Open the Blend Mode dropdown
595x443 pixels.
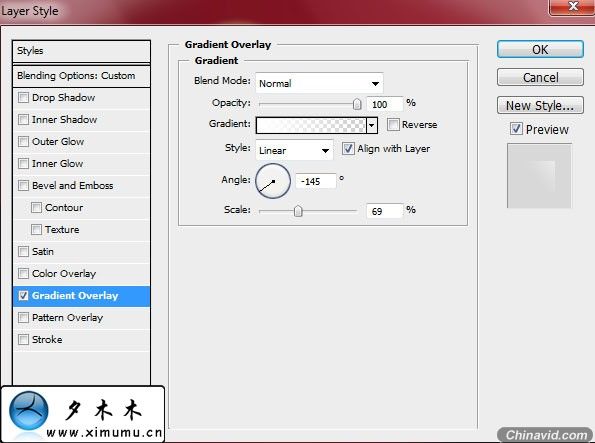click(x=319, y=83)
